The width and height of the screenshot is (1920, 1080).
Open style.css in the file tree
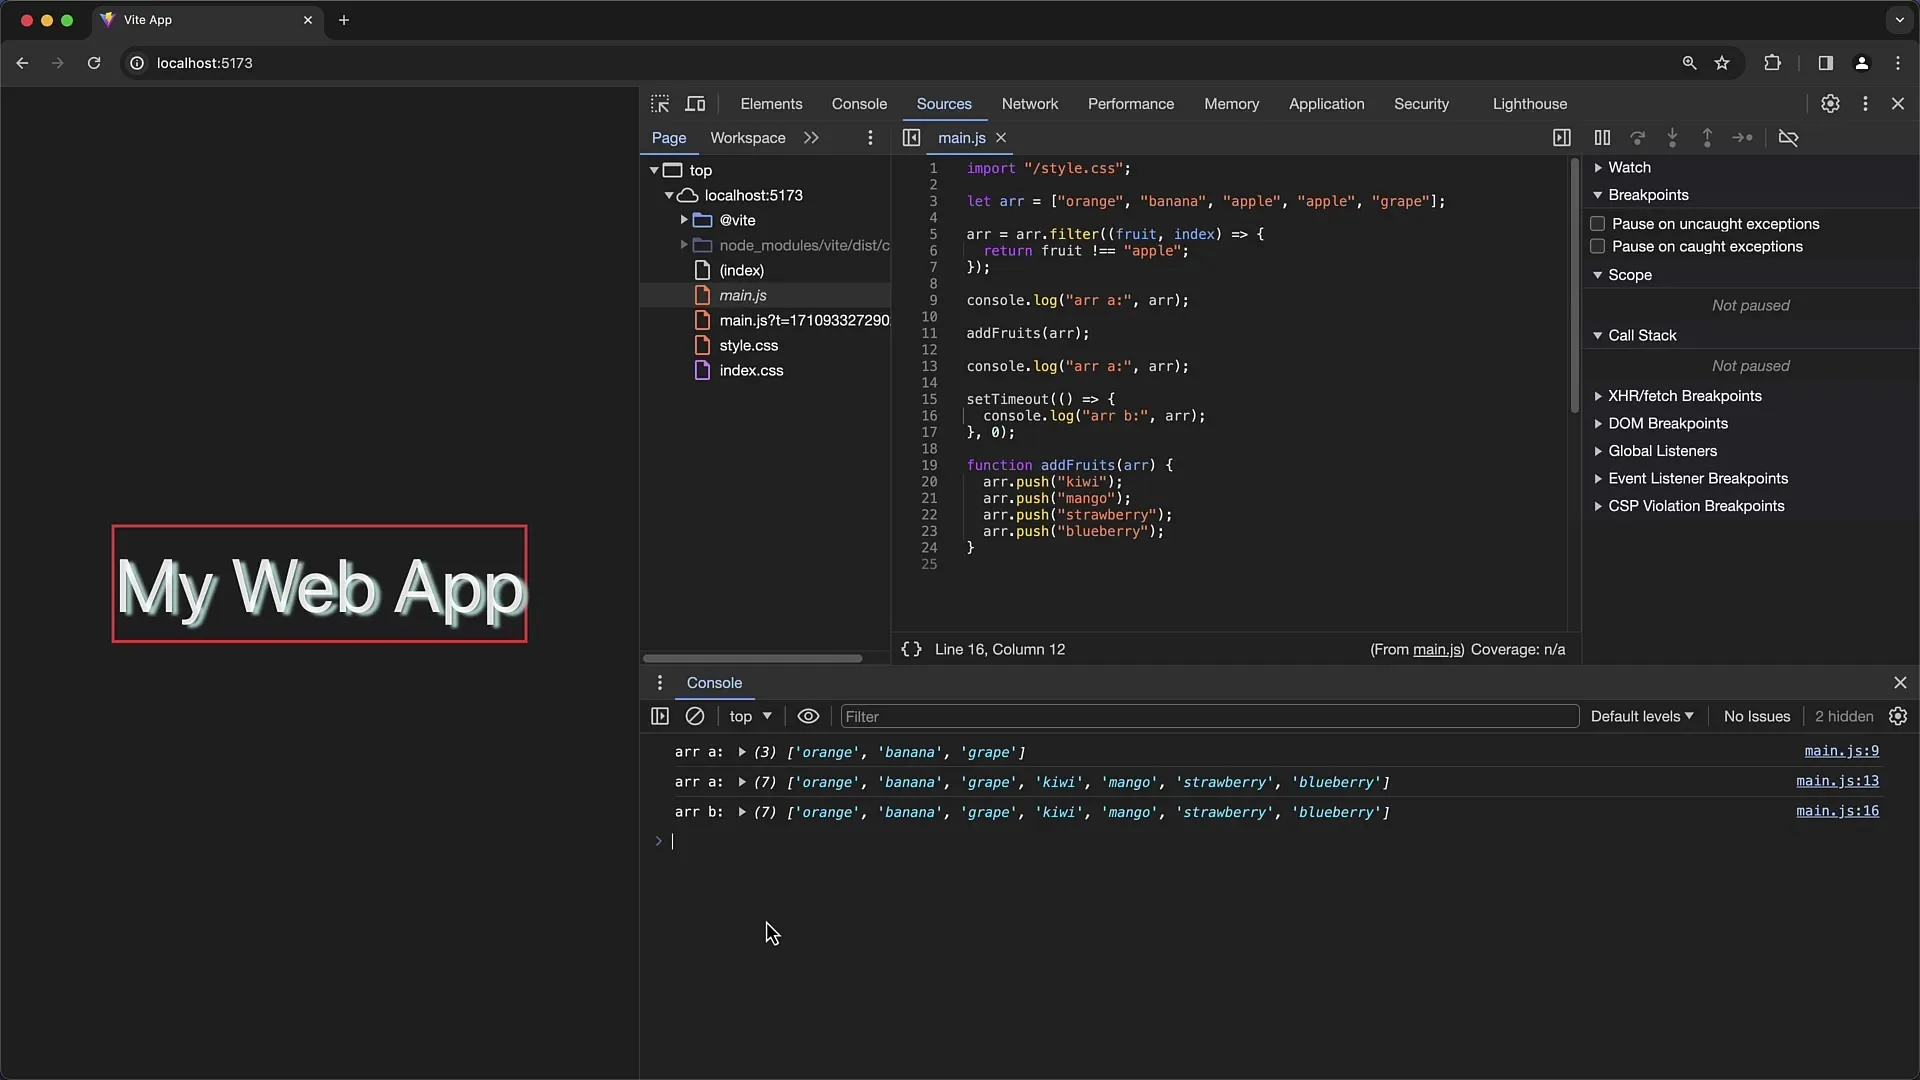pyautogui.click(x=748, y=346)
